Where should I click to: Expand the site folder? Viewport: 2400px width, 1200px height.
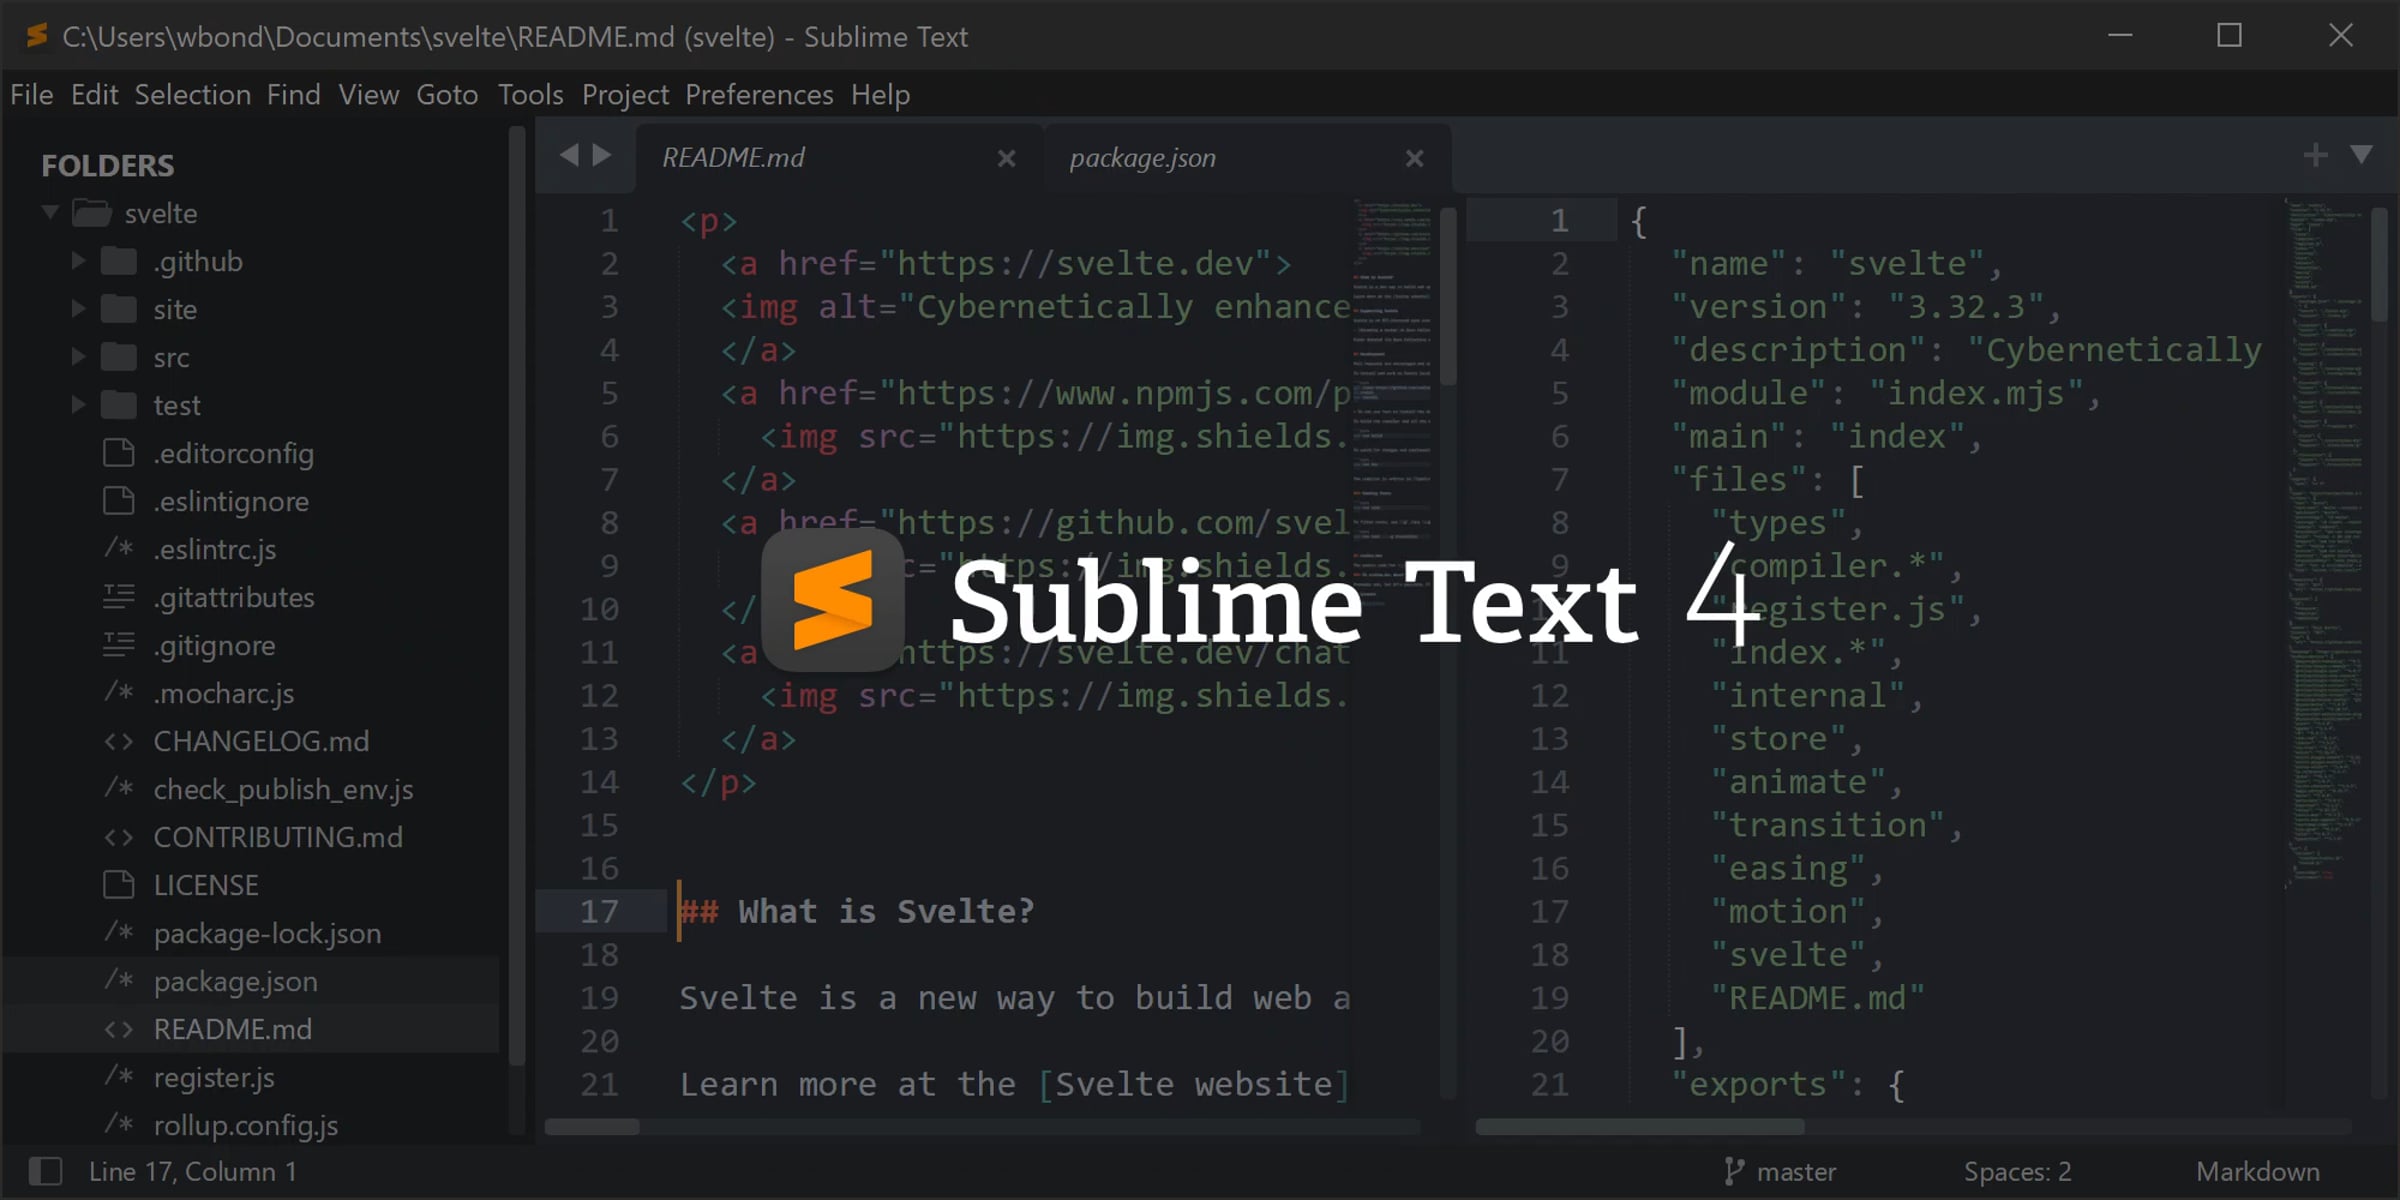point(78,309)
